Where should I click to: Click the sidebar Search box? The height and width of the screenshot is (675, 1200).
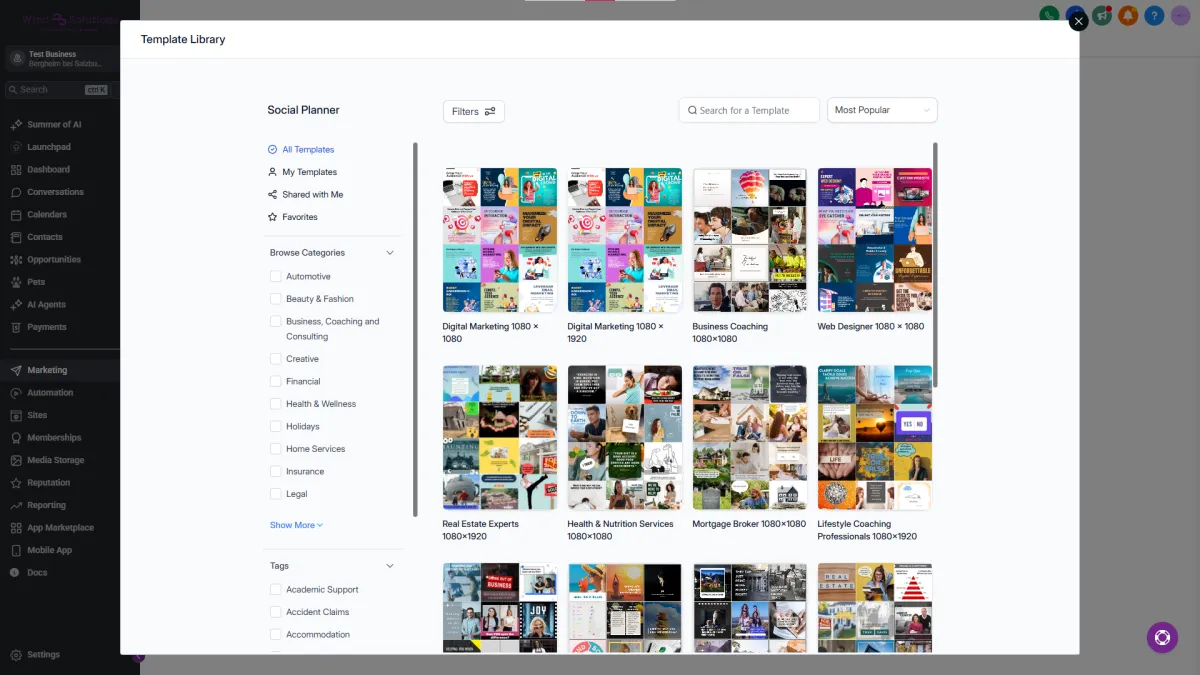tap(58, 90)
